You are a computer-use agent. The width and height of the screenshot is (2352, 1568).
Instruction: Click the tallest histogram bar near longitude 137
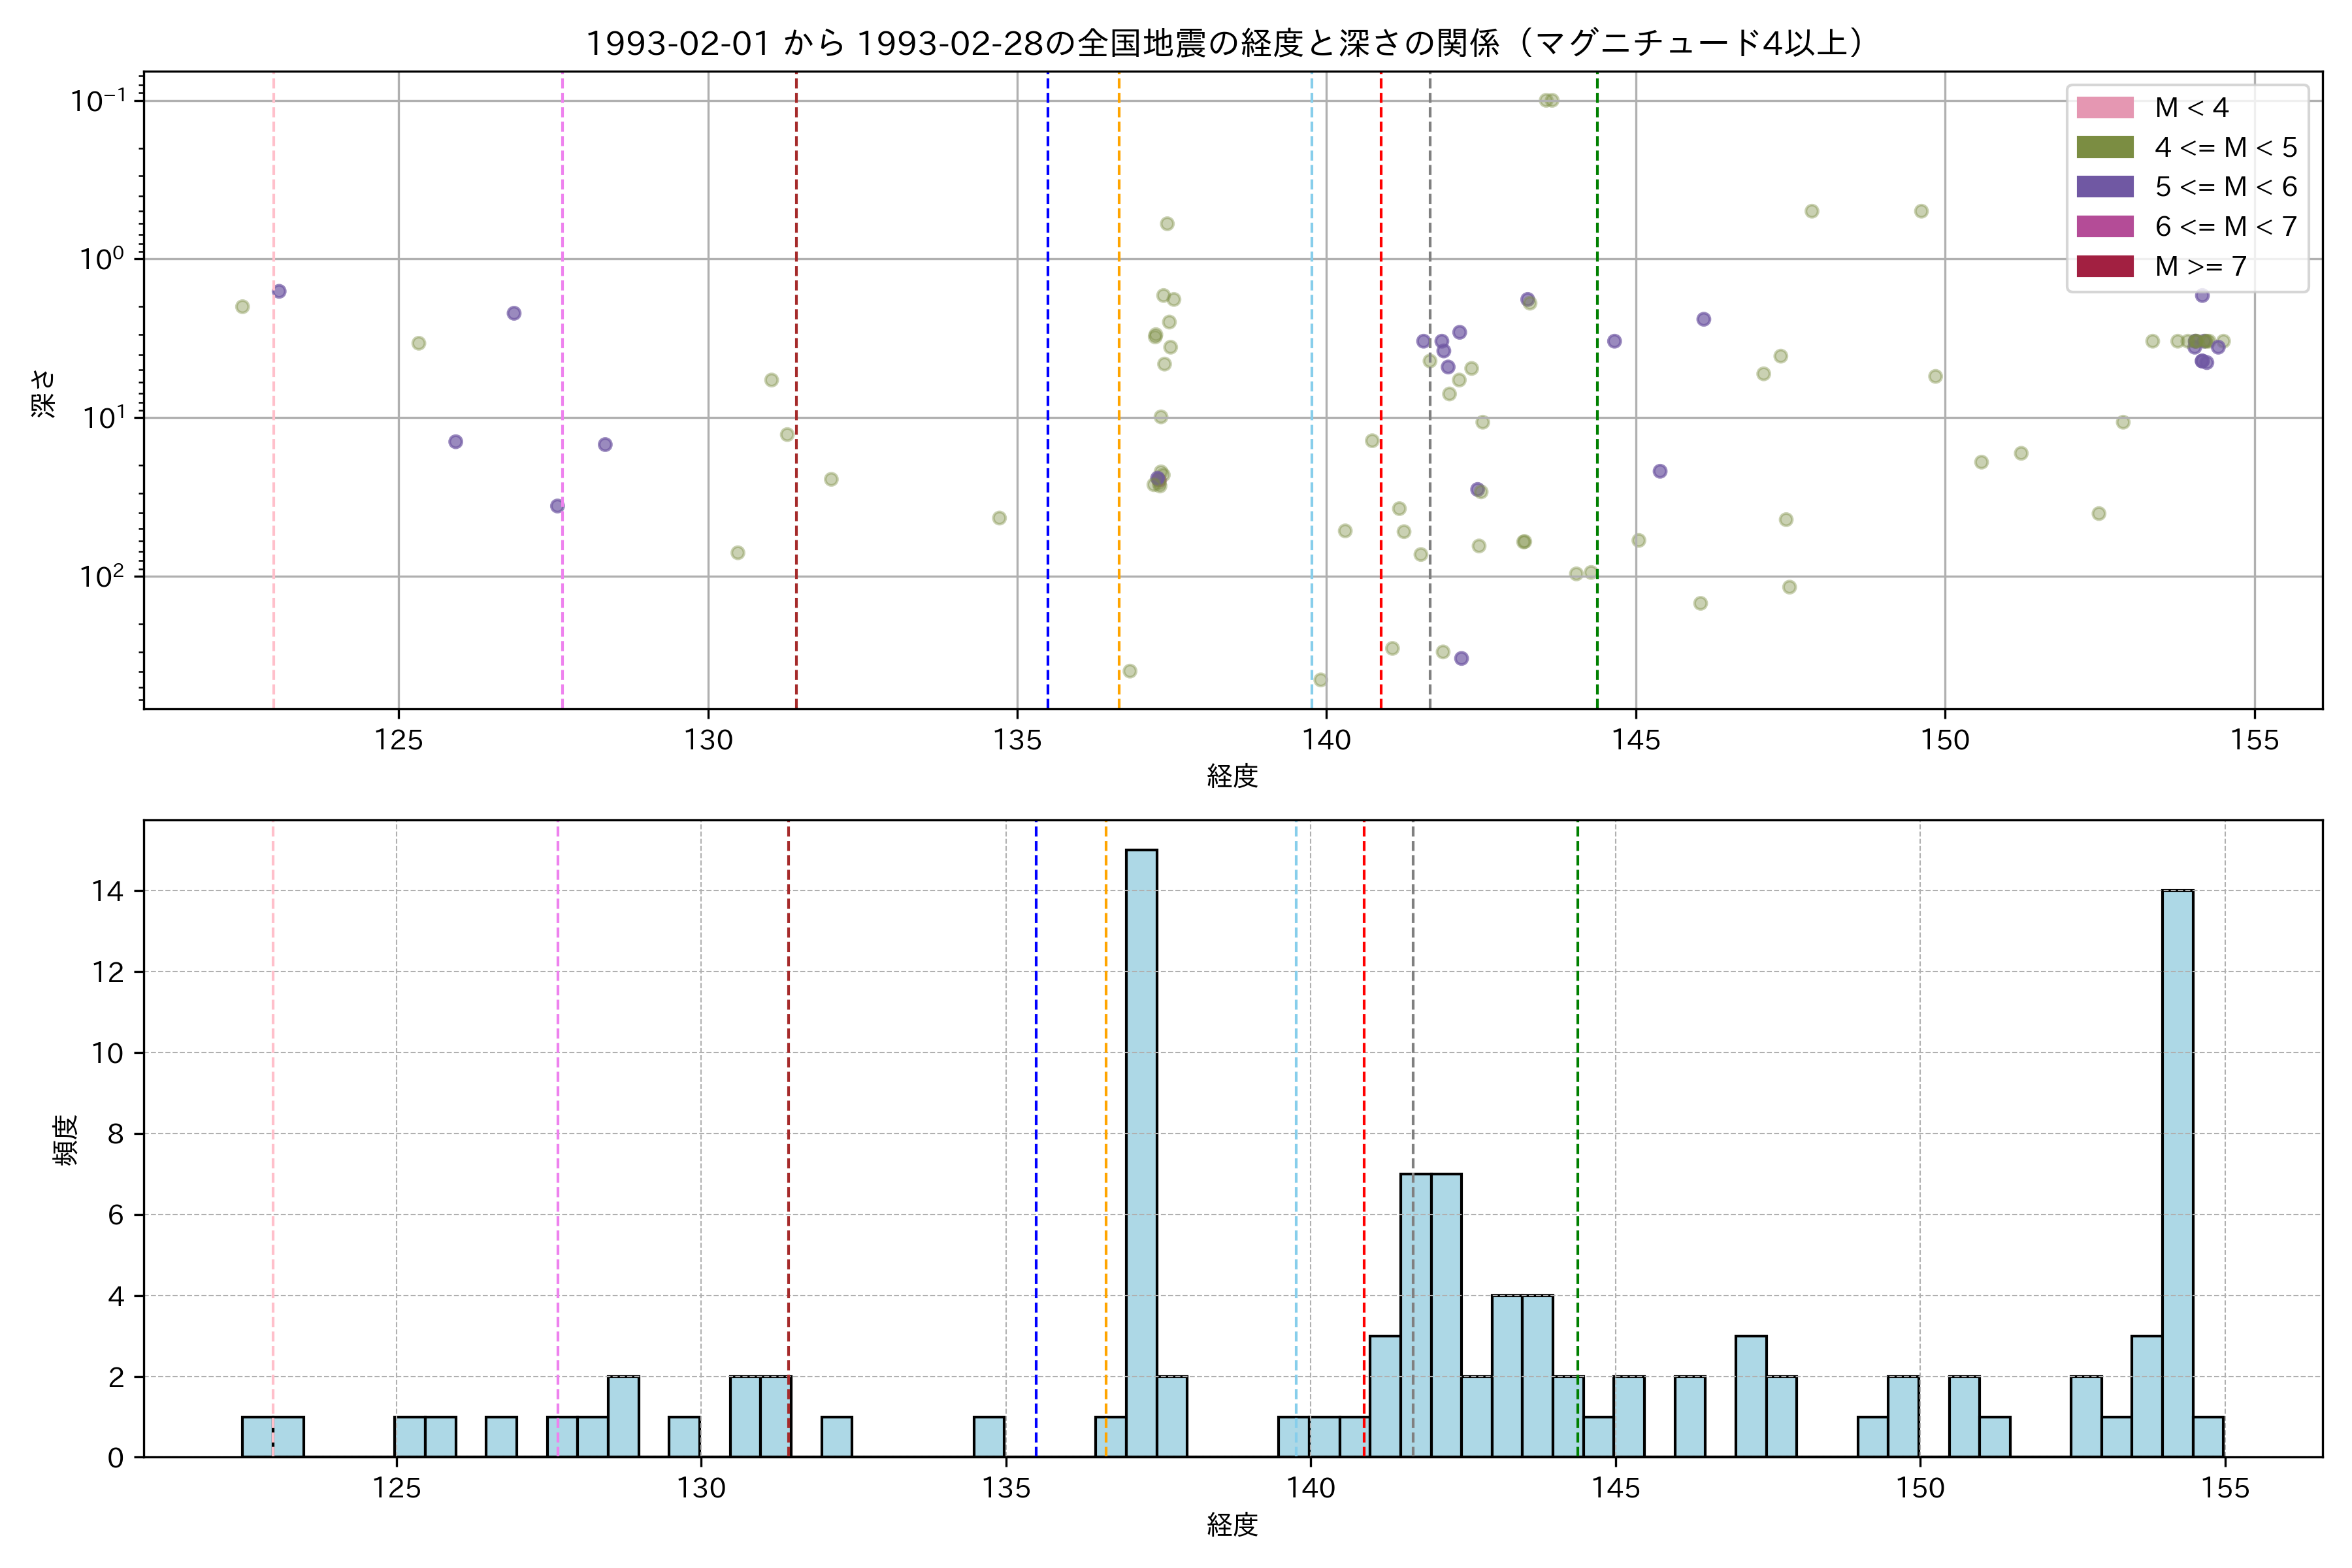(1141, 1150)
